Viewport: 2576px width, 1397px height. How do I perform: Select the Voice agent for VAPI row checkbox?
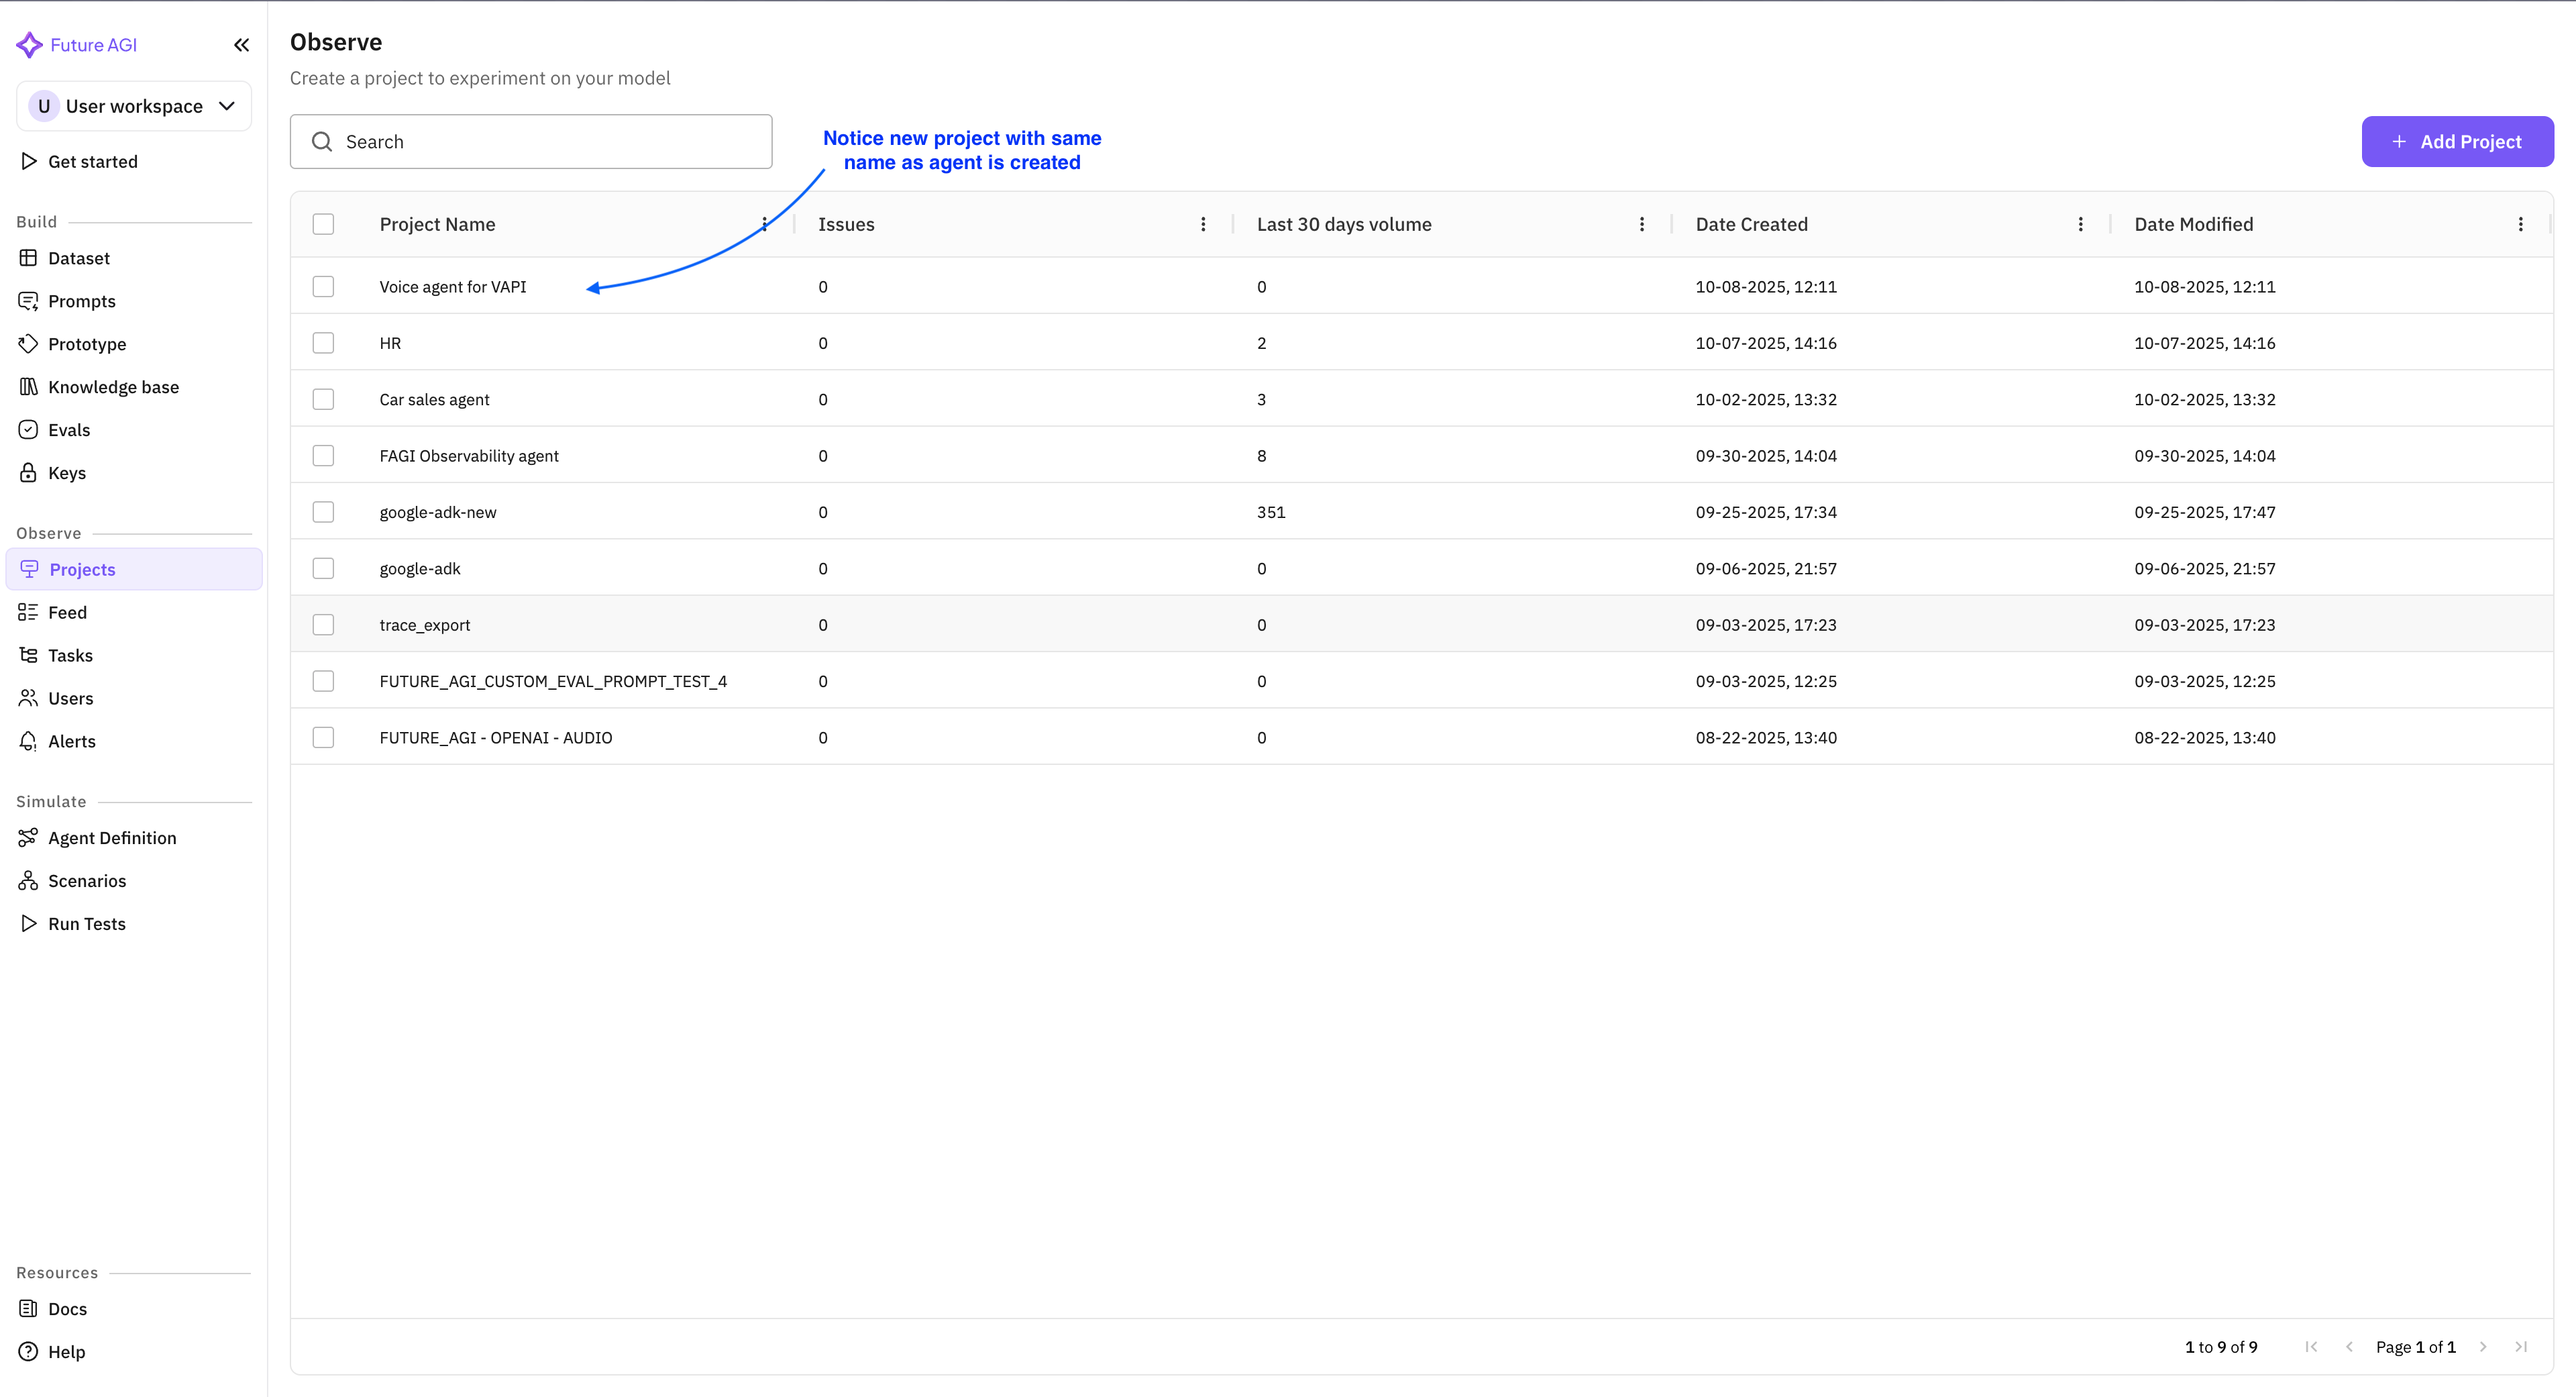(323, 286)
